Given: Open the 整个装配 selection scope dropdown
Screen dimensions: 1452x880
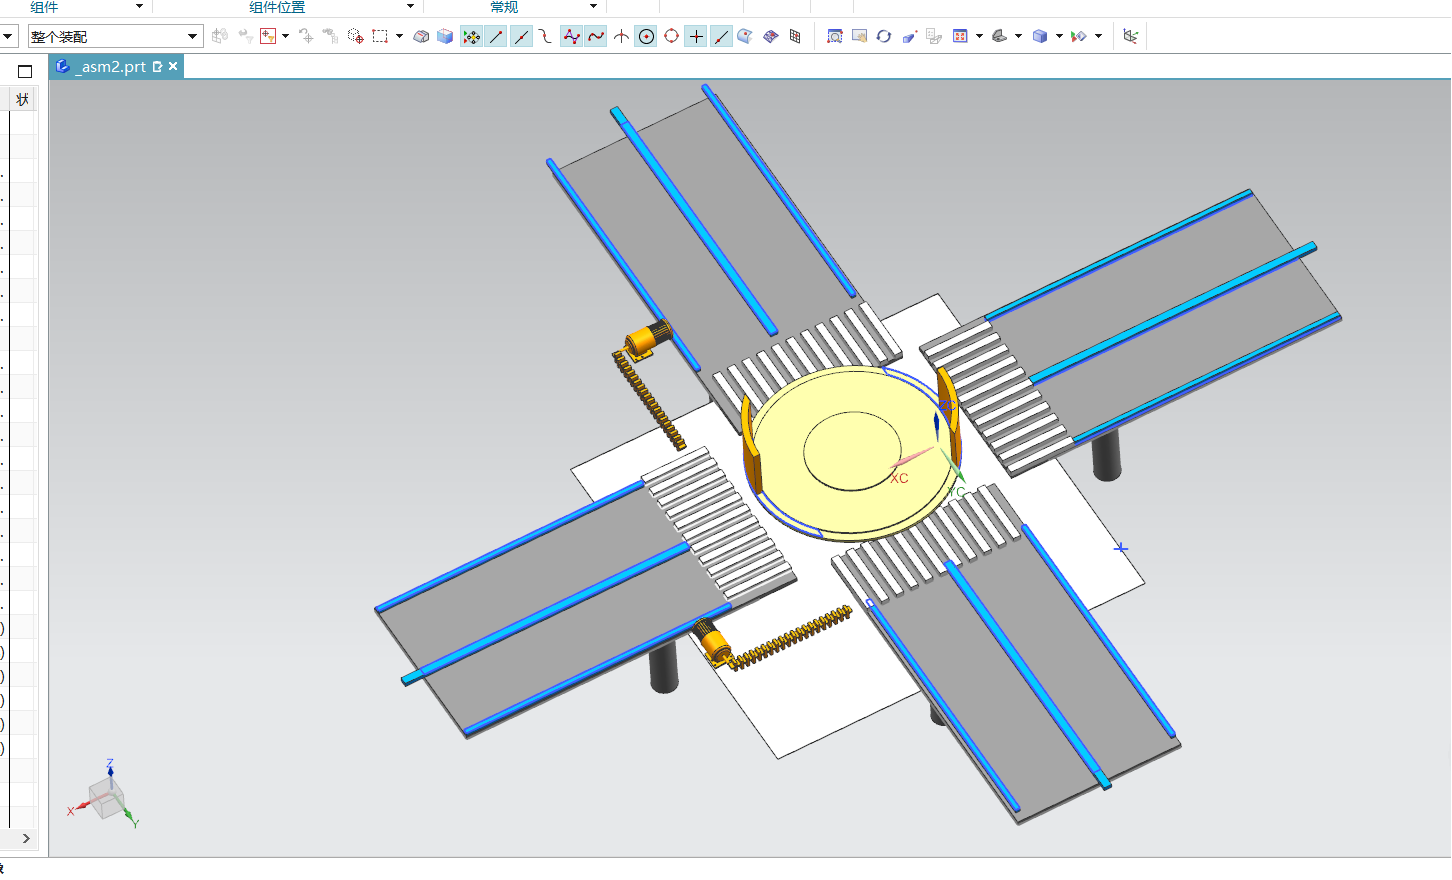Looking at the screenshot, I should pyautogui.click(x=192, y=37).
